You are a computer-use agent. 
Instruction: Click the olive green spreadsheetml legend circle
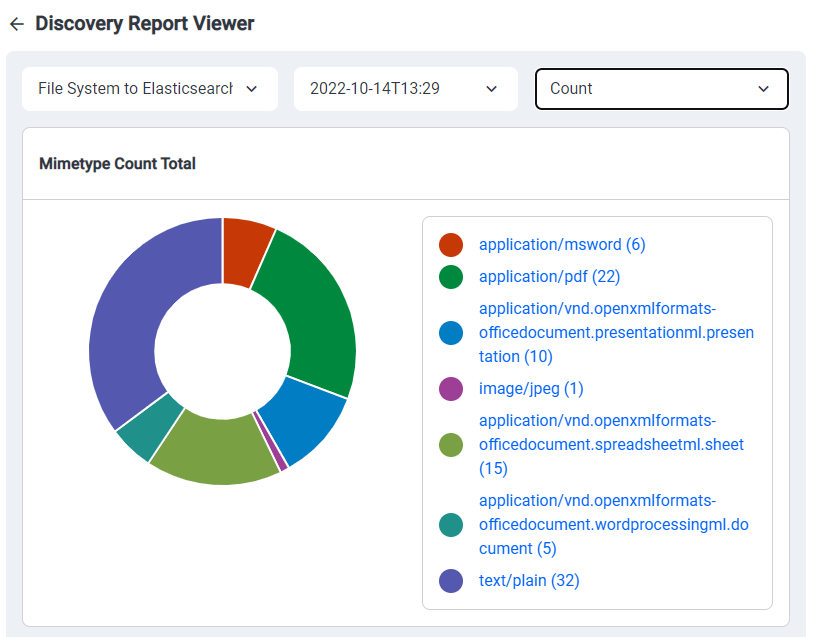coord(451,445)
